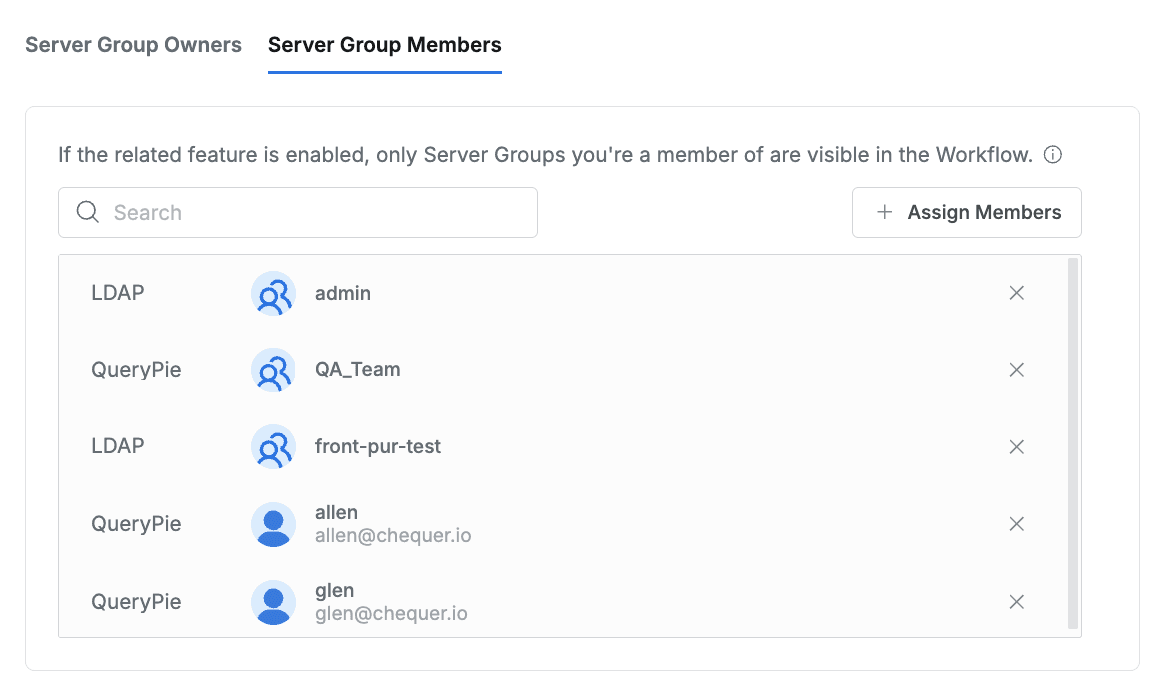The width and height of the screenshot is (1164, 696).
Task: Open the Assign Members dialog
Action: coord(966,212)
